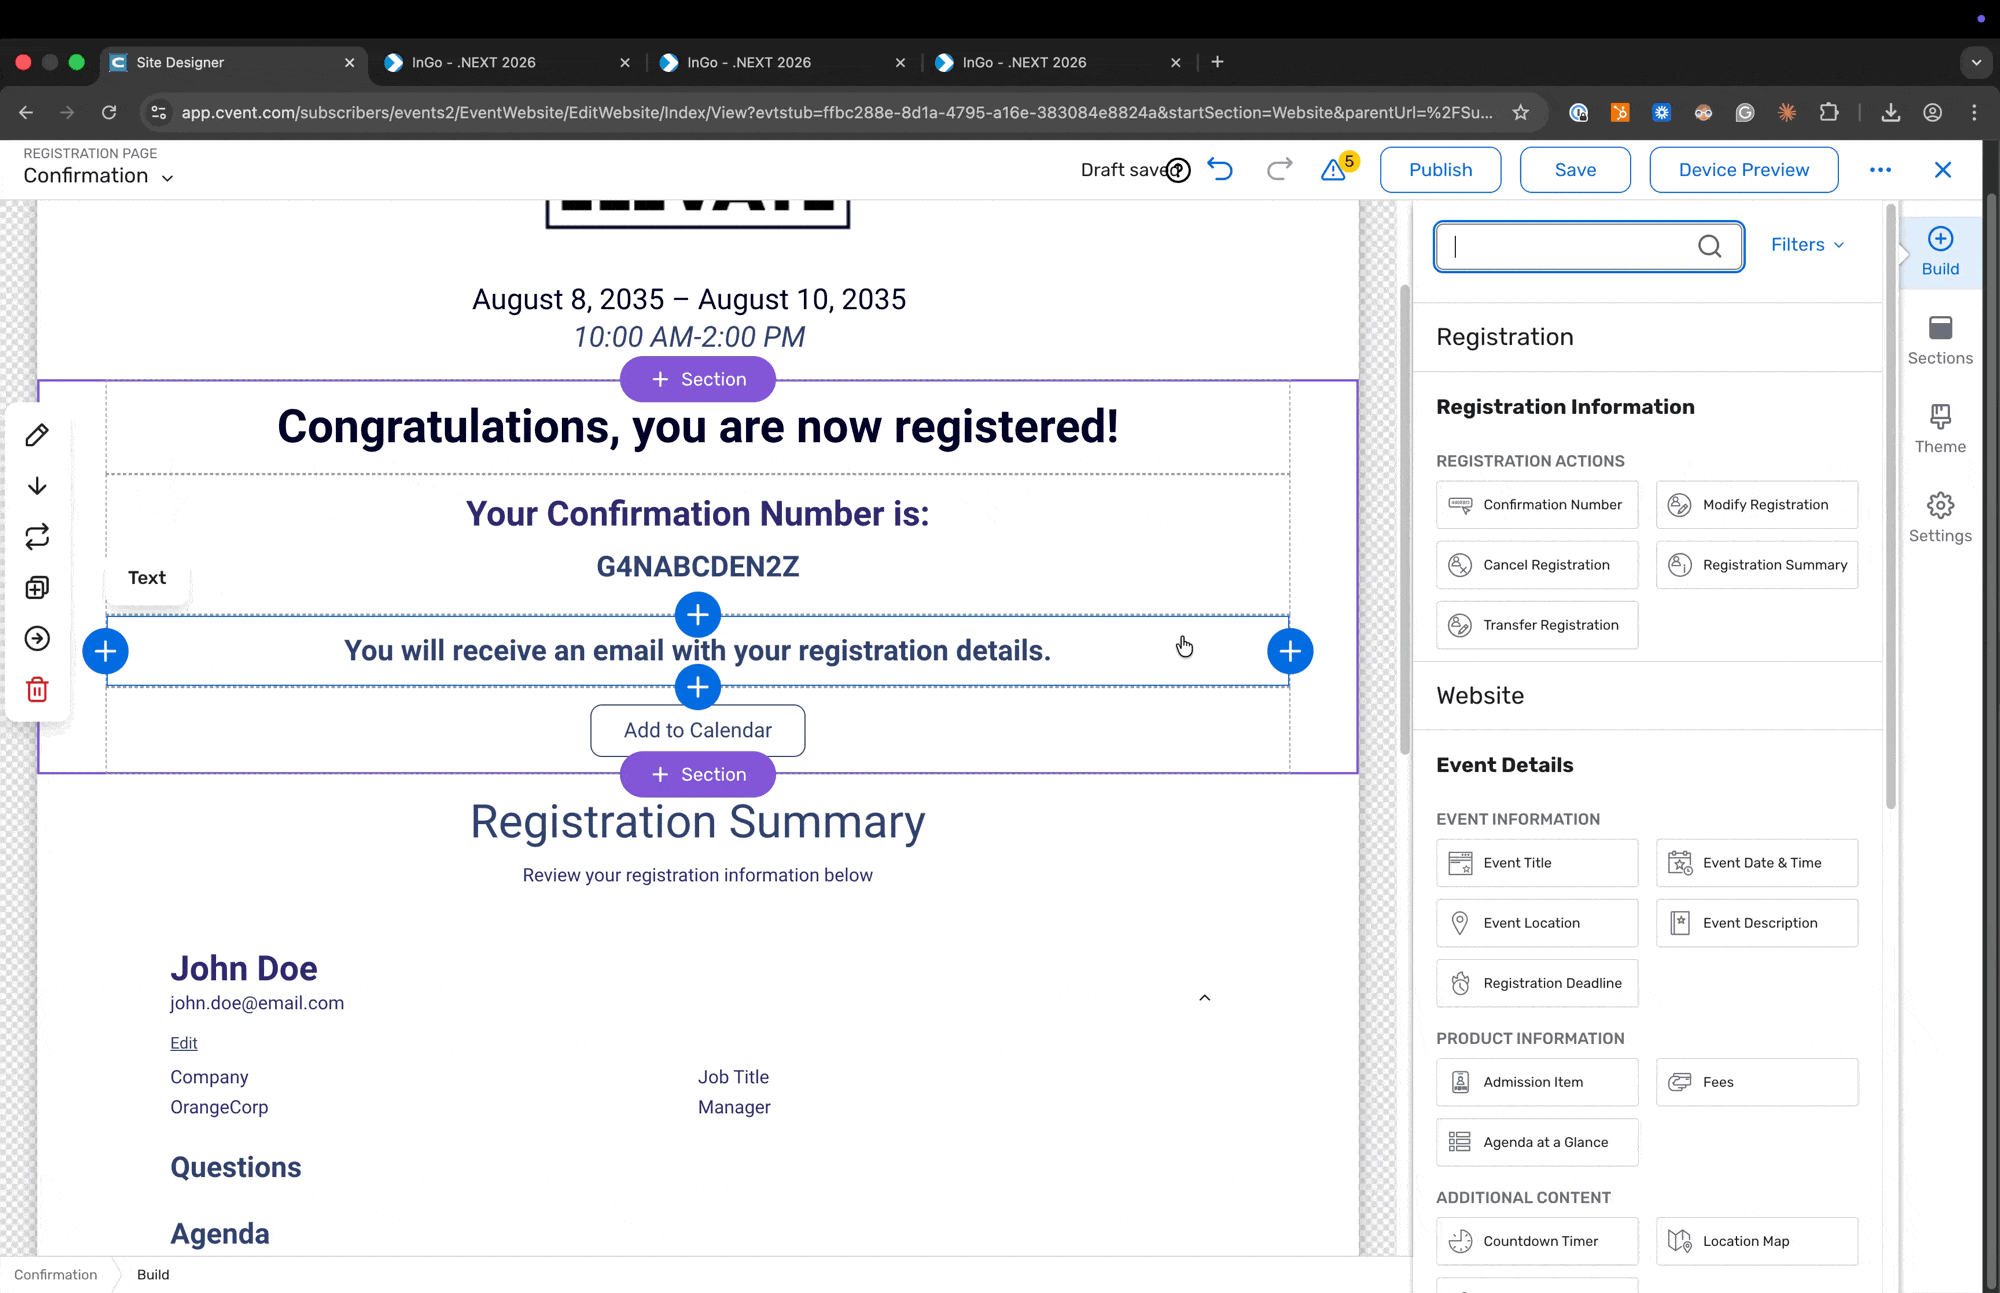Open the Theme panel
Screen dimensions: 2000x1293
[1940, 429]
